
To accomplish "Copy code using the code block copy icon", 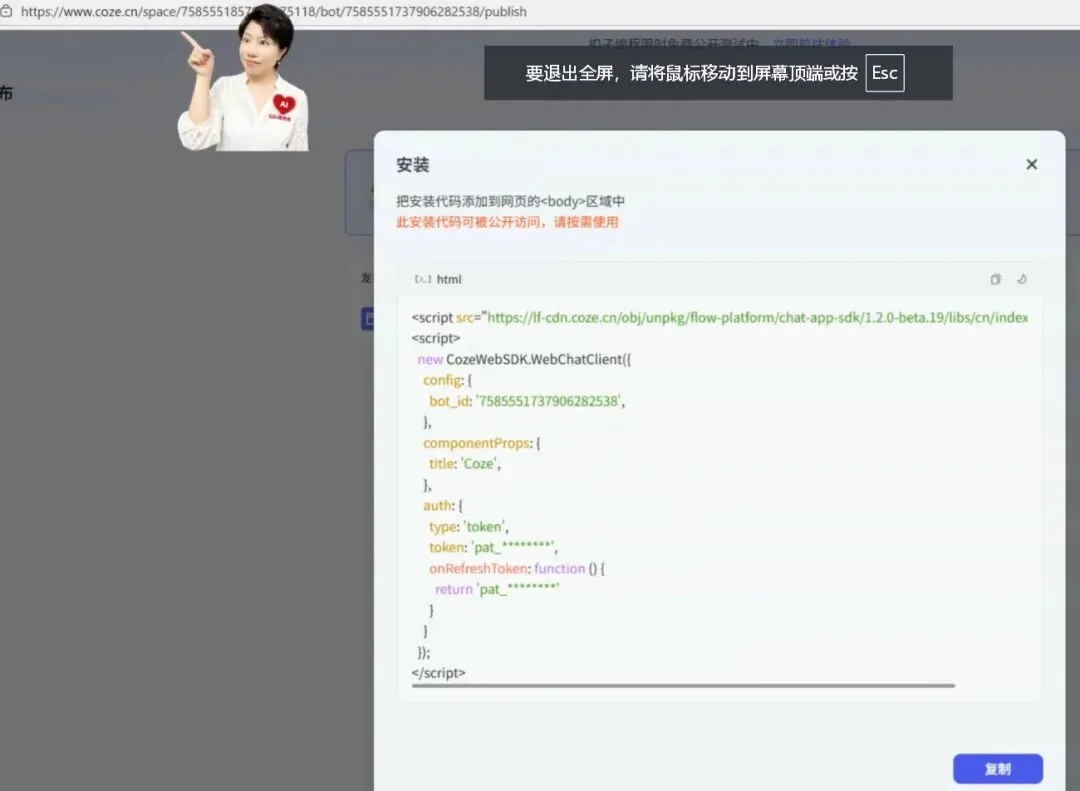I will click(995, 279).
